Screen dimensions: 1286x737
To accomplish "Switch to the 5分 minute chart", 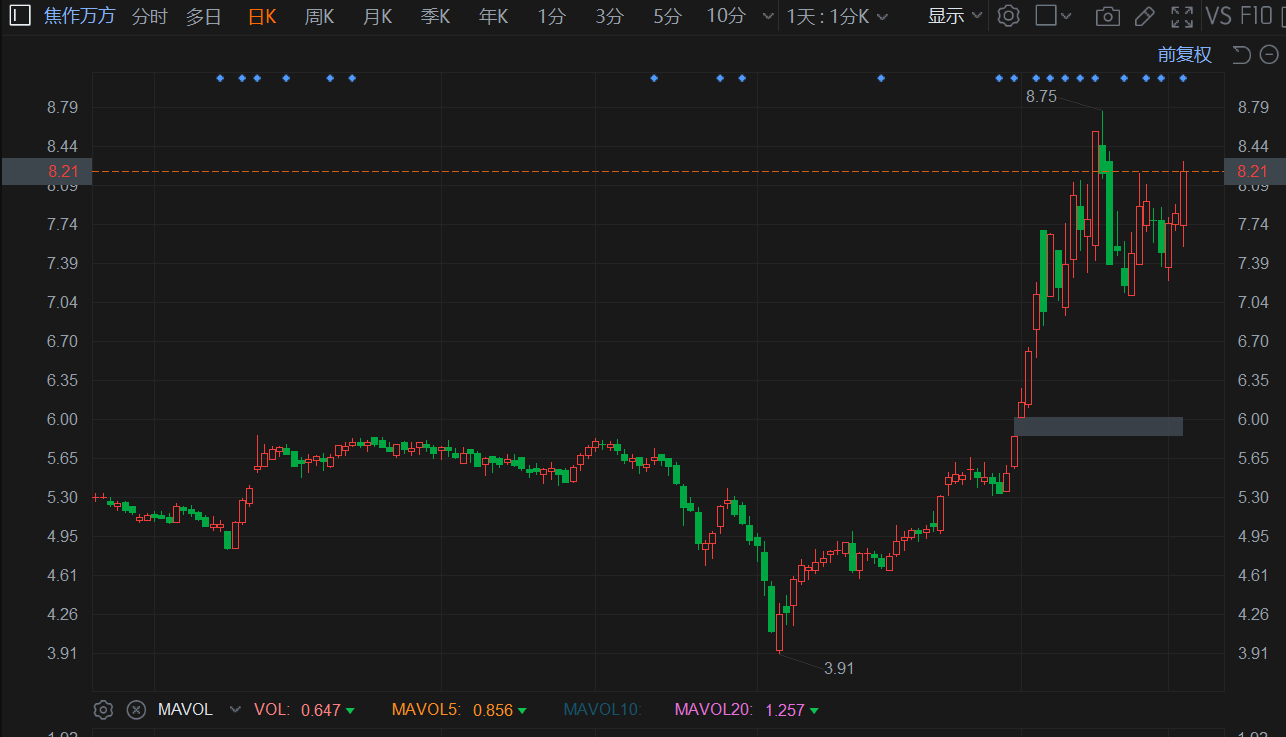I will pos(667,16).
